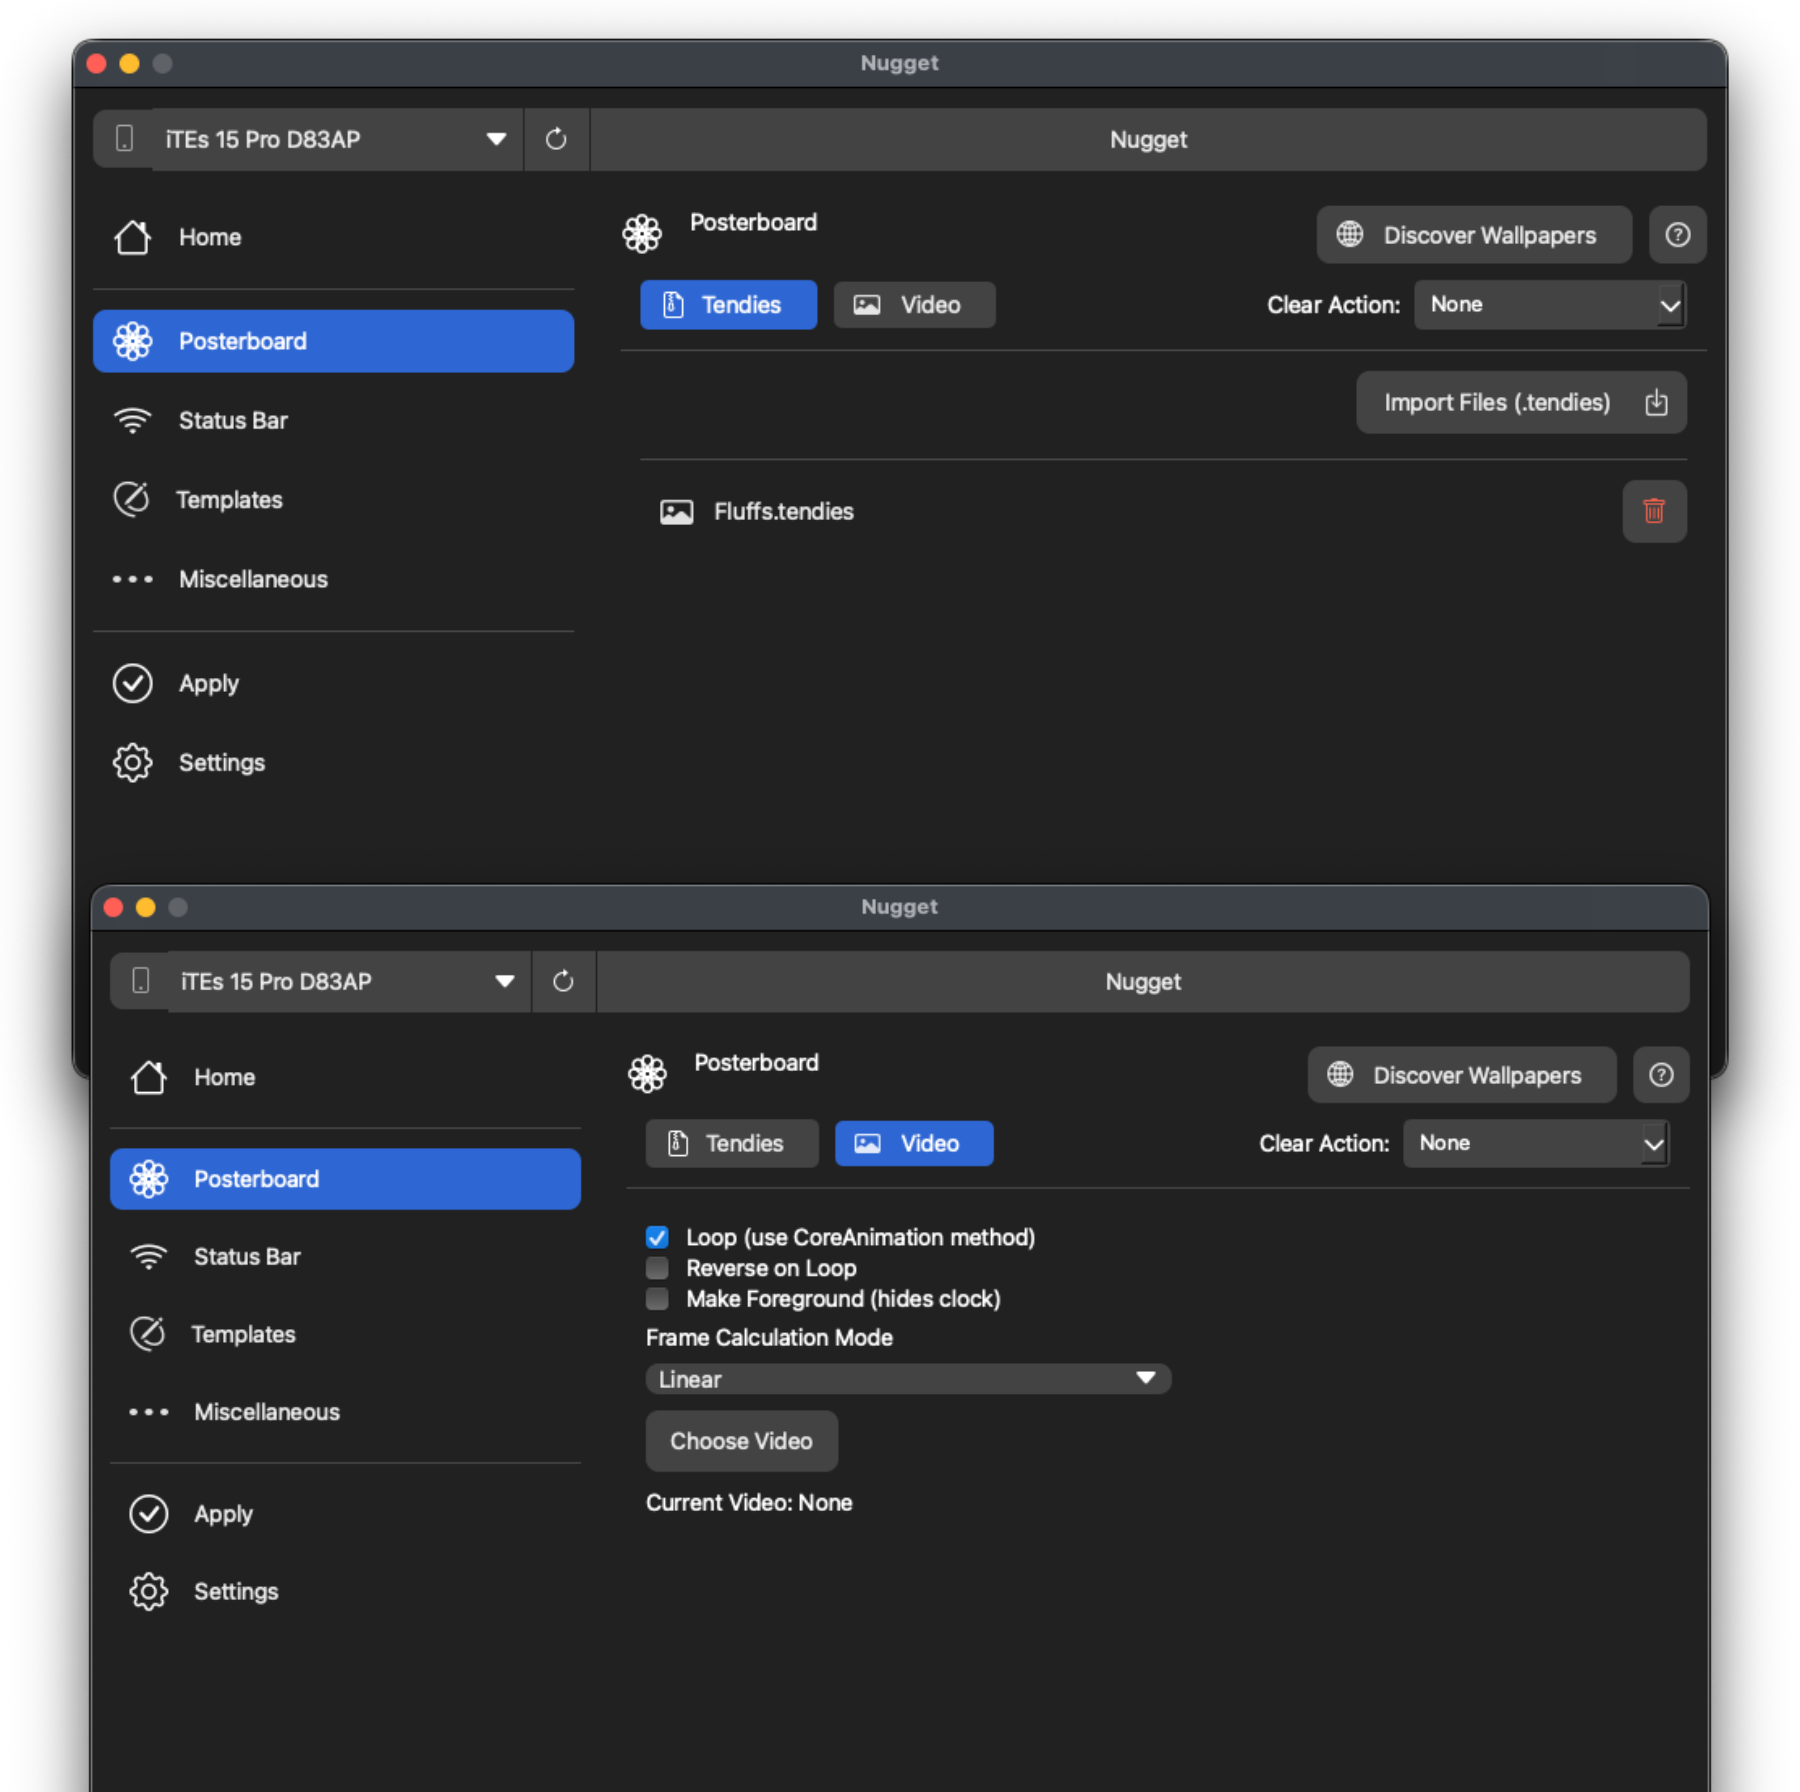Viewport: 1800px width, 1792px height.
Task: Switch to Tendies tab in the lower window
Action: (x=731, y=1143)
